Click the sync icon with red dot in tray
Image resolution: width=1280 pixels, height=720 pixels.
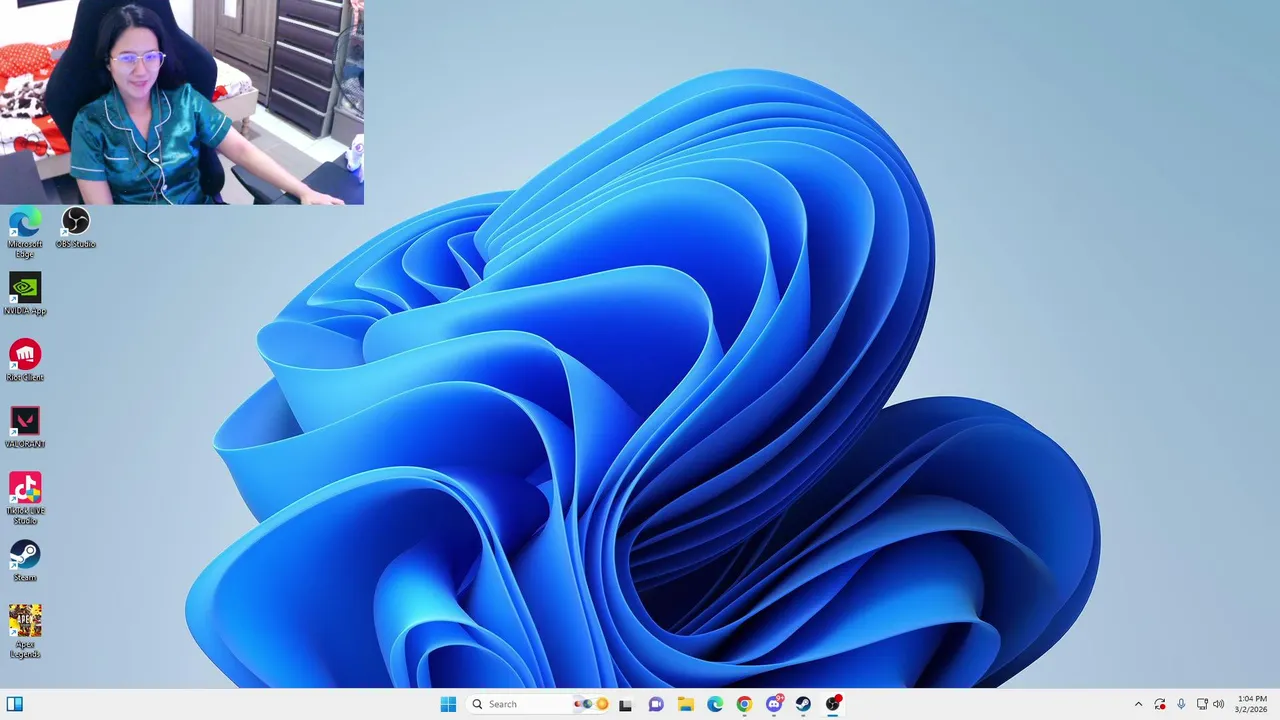click(x=1160, y=704)
